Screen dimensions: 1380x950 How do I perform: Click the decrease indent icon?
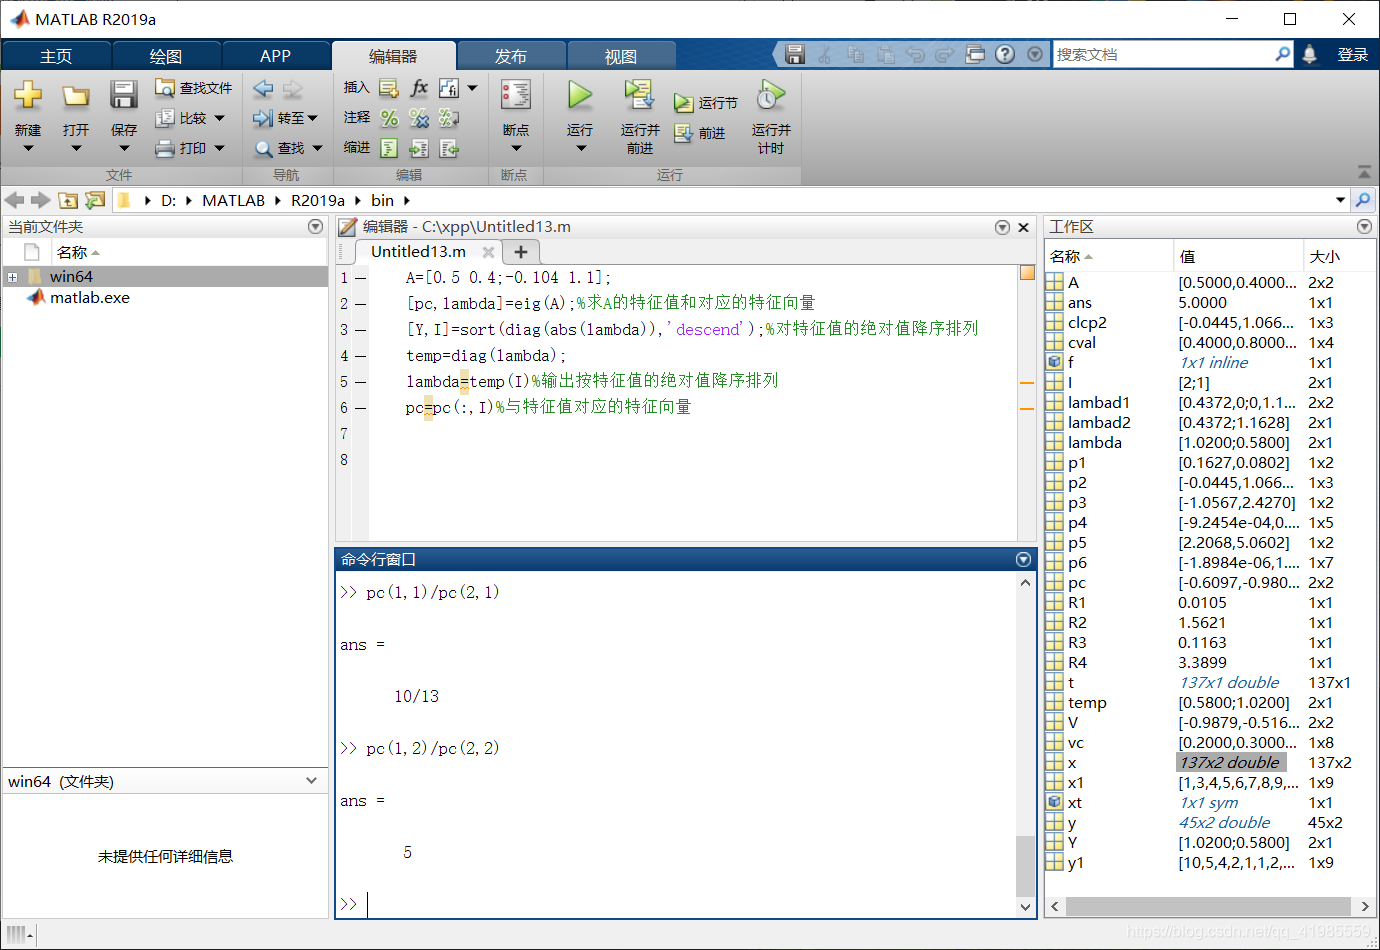tap(449, 148)
